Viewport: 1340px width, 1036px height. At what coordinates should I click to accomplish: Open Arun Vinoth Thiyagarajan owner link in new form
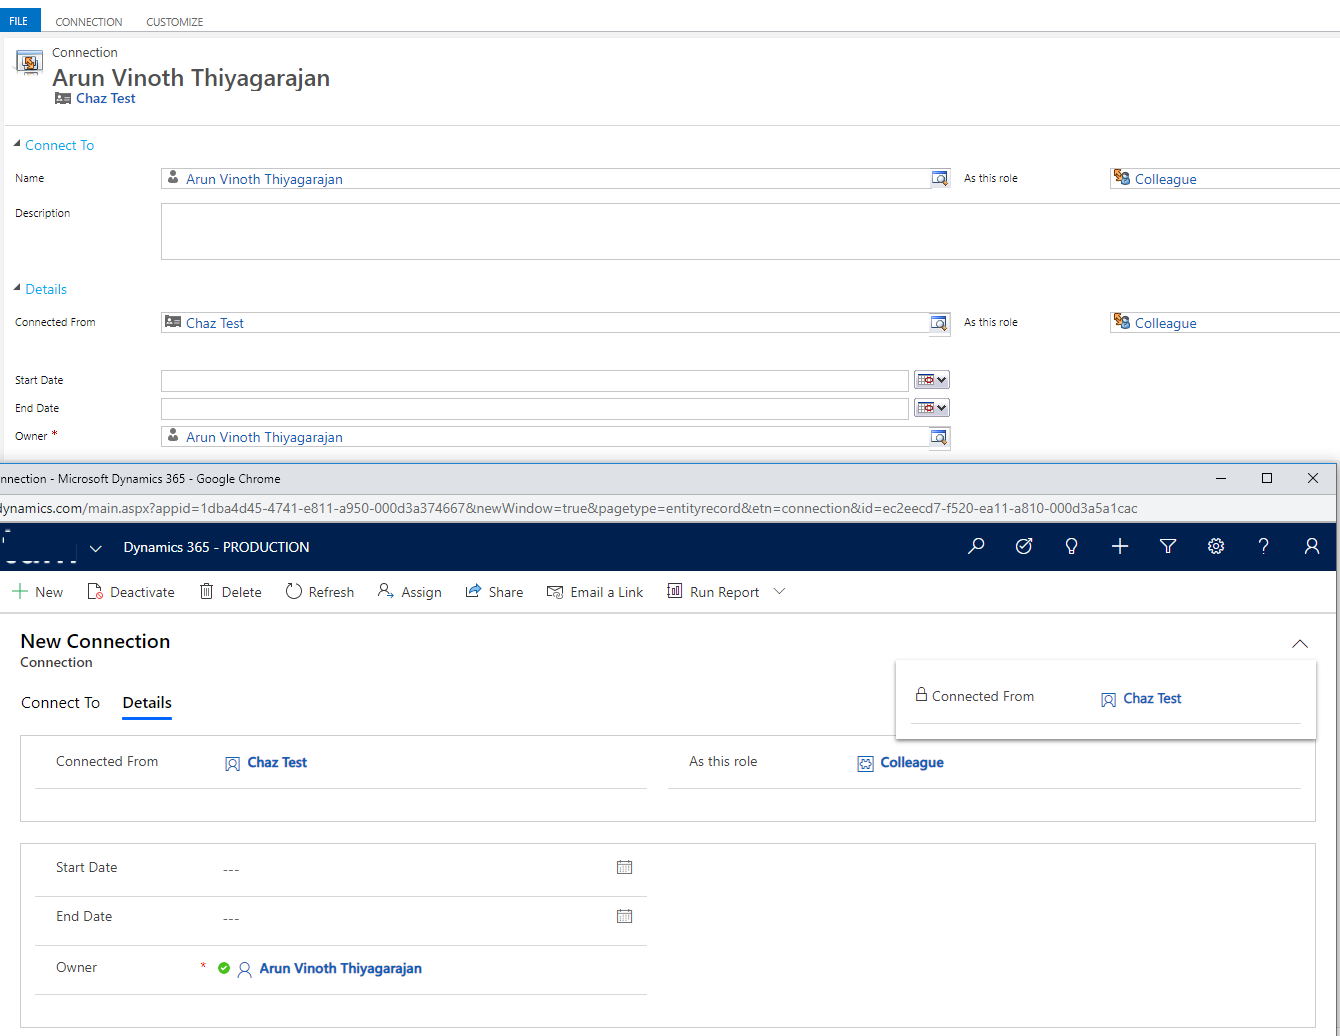(x=340, y=968)
